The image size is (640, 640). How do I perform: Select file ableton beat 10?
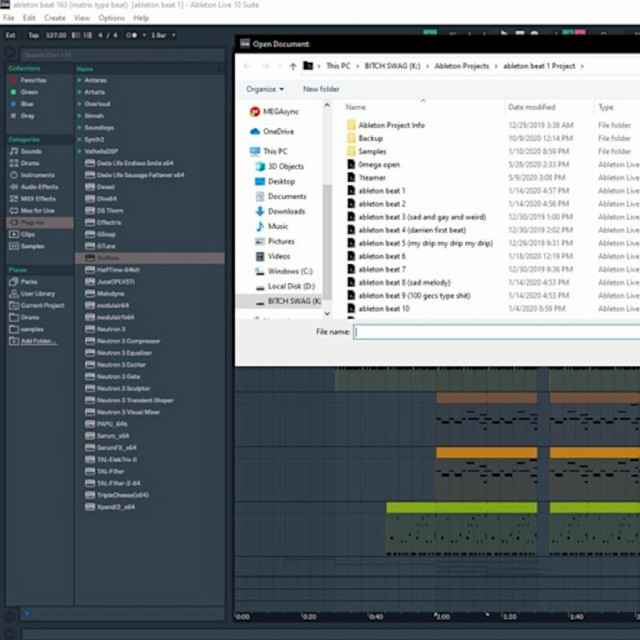coord(384,309)
